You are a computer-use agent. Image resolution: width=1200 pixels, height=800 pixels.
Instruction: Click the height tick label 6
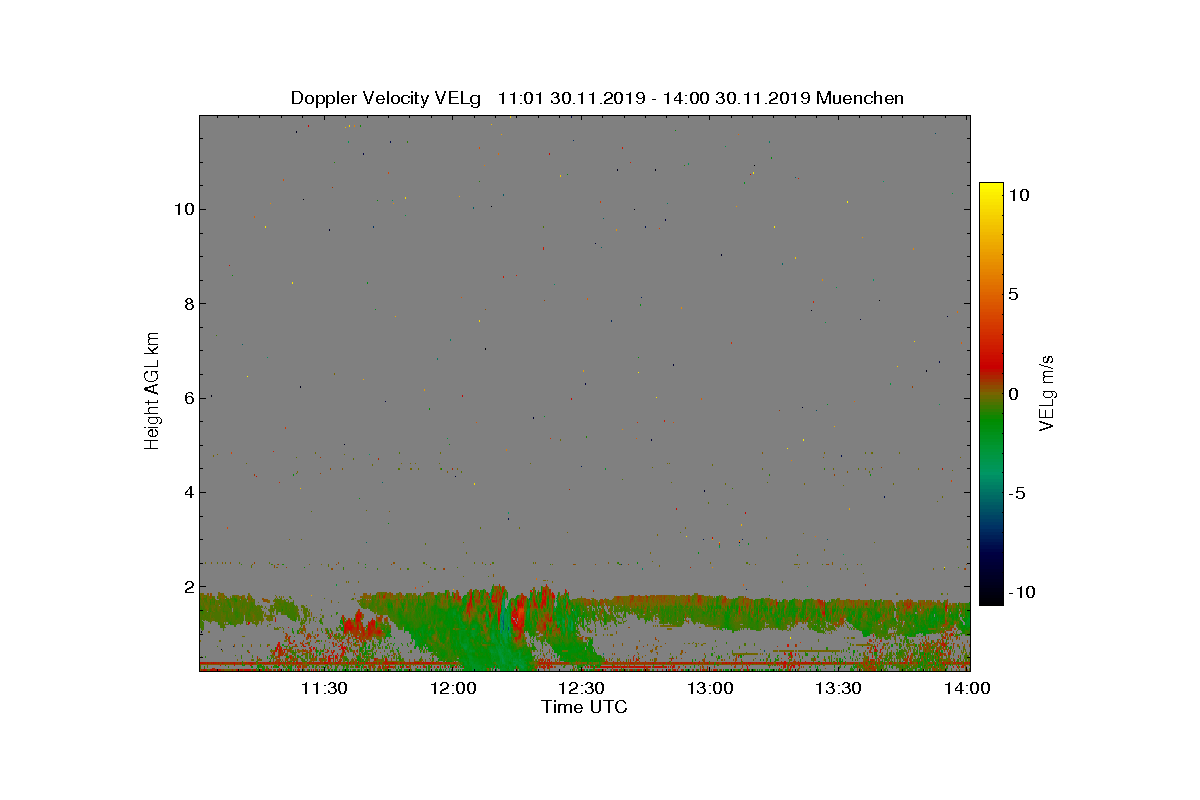pos(187,398)
